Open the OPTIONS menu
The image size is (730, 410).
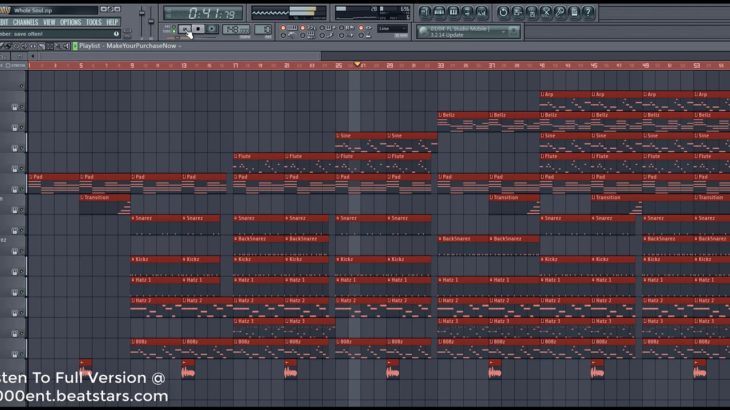click(x=71, y=22)
